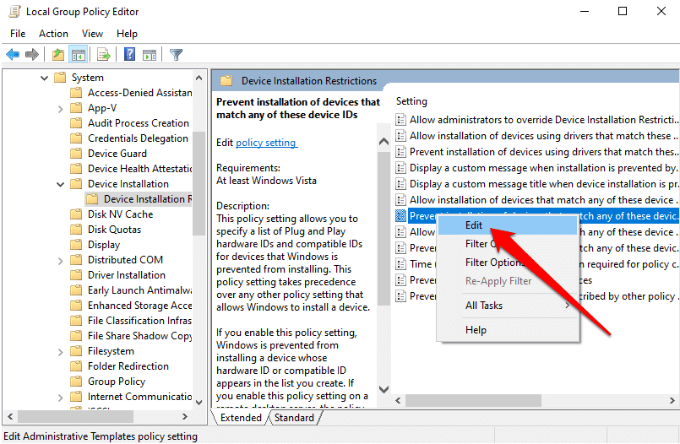Click tree pane horizontal scroll right arrow
The height and width of the screenshot is (444, 680).
[x=185, y=417]
